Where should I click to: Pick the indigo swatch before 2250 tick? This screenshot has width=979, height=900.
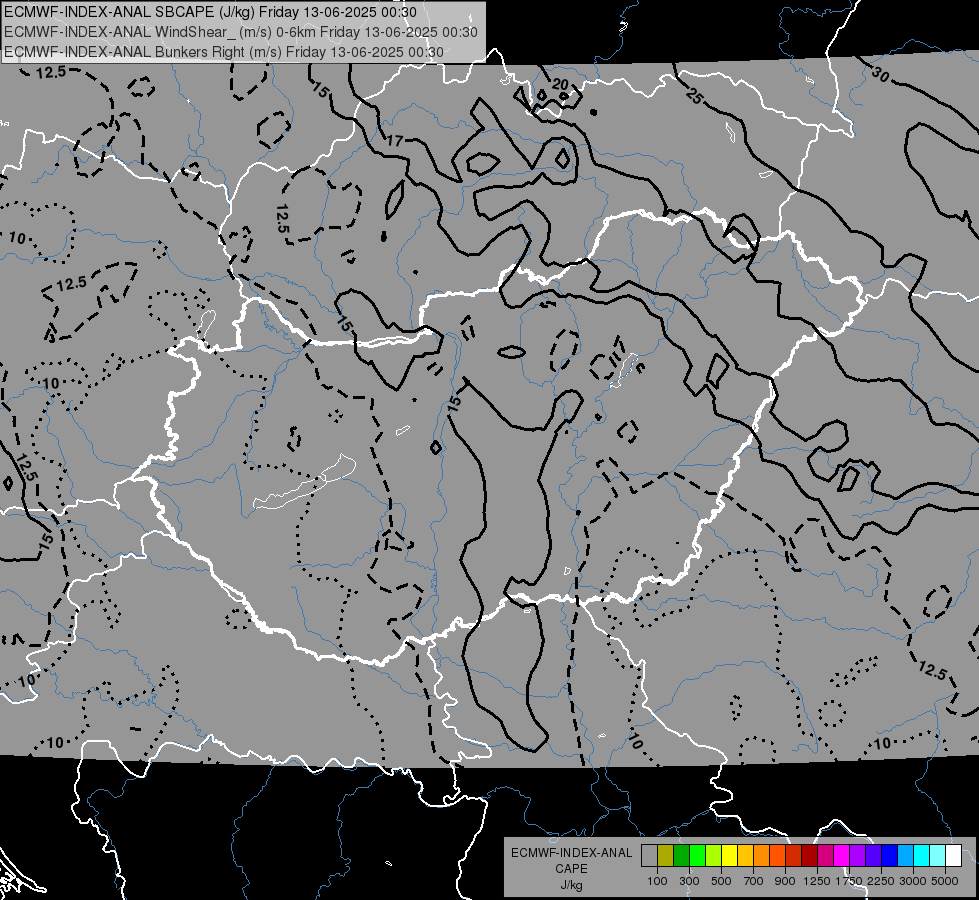(873, 856)
